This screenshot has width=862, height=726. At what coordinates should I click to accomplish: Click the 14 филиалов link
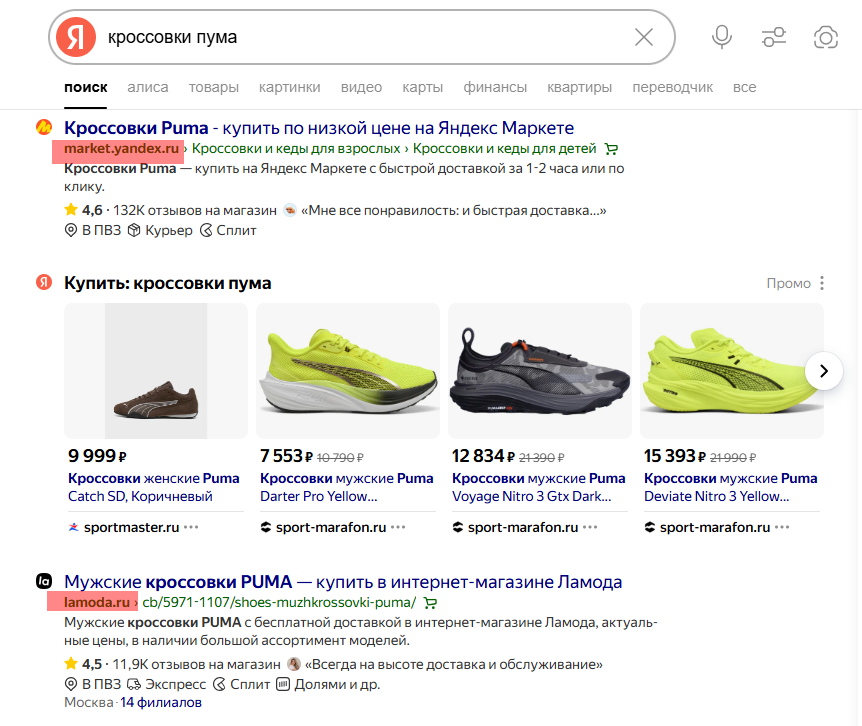pos(161,702)
